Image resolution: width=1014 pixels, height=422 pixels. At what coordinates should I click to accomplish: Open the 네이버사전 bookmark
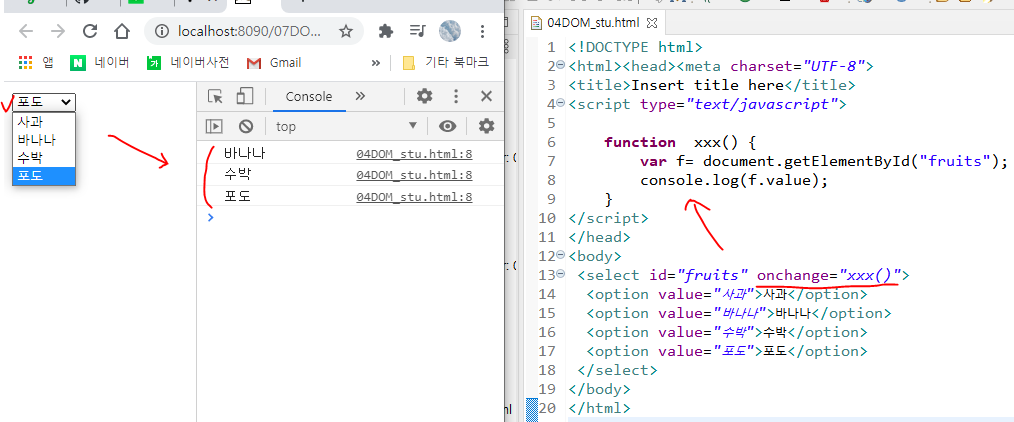click(188, 63)
